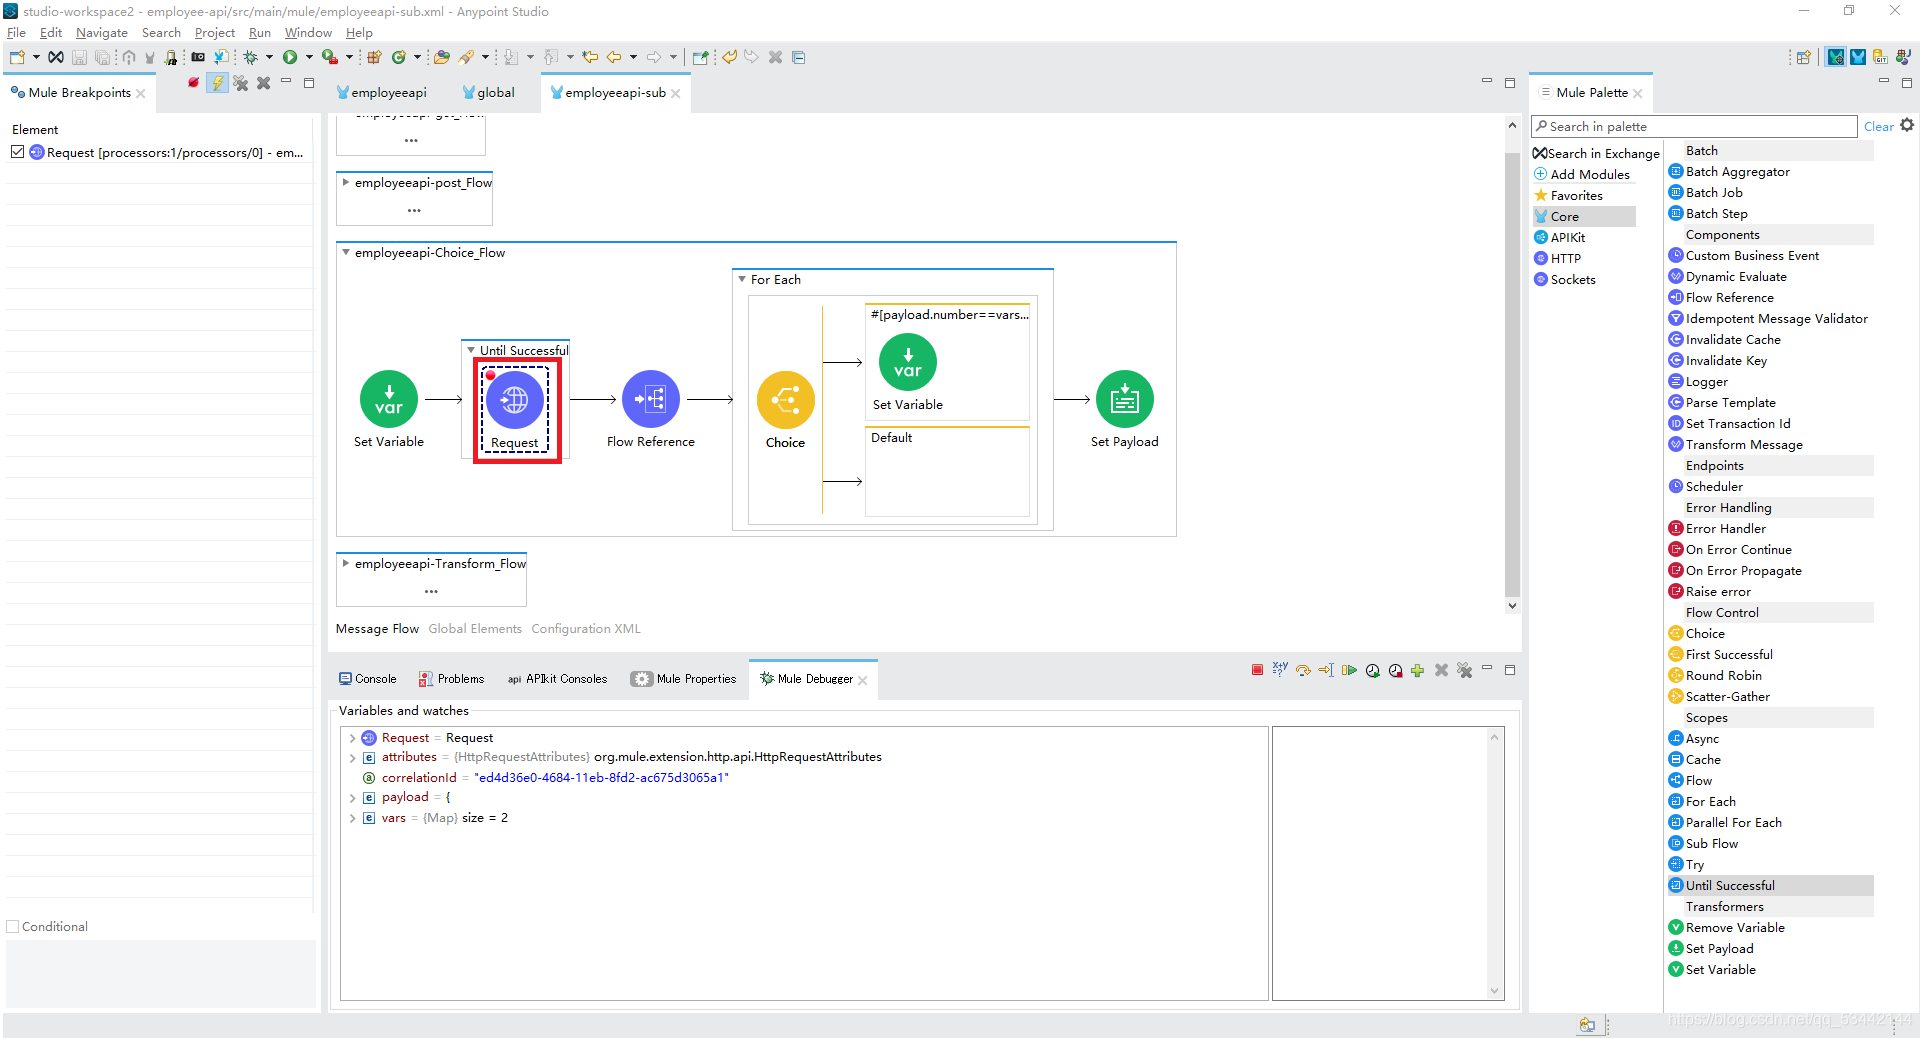This screenshot has height=1038, width=1922.
Task: Open the Problems tab
Action: point(451,678)
